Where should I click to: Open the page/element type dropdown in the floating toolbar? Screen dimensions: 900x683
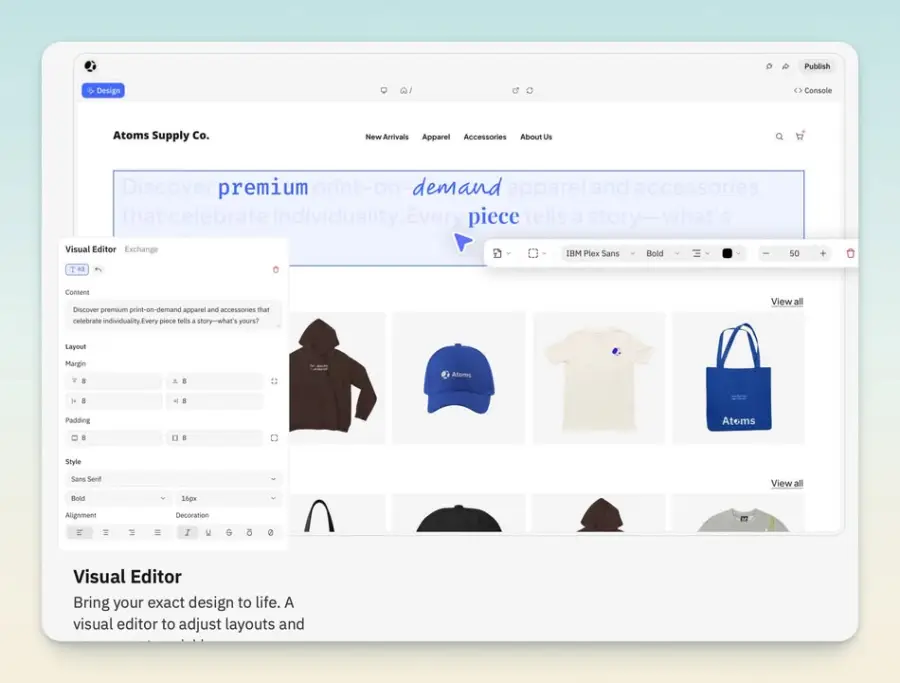(501, 253)
